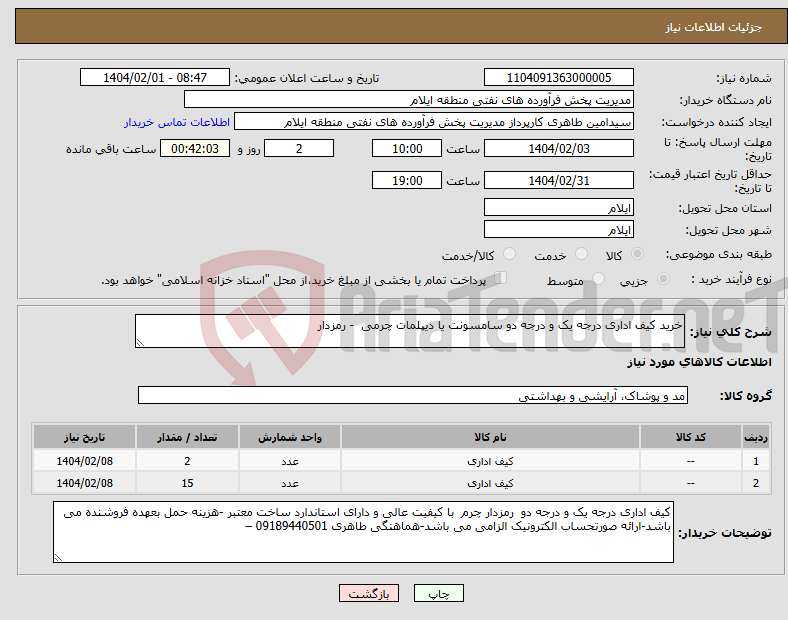Open the اطلاعات تماس خریدار link
This screenshot has width=788, height=620.
177,122
